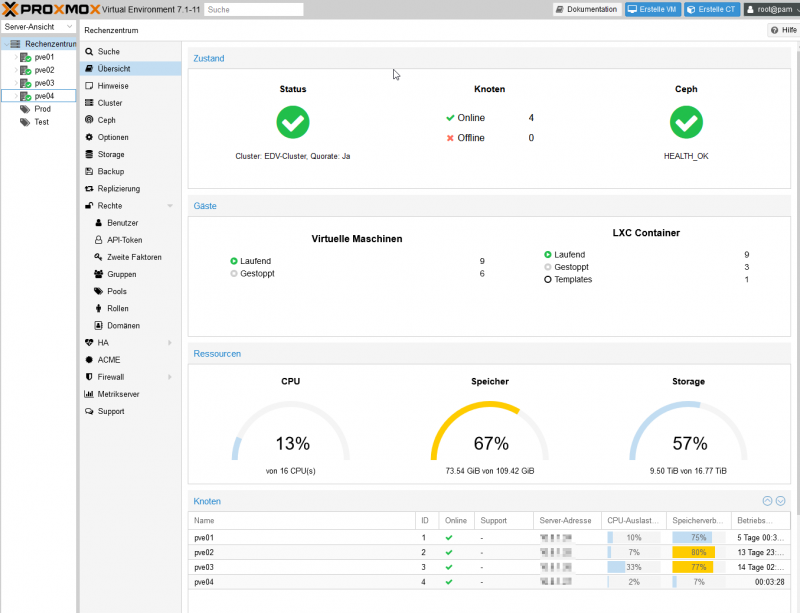Click the pve02 memory usage bar
Image resolution: width=800 pixels, height=613 pixels.
692,552
